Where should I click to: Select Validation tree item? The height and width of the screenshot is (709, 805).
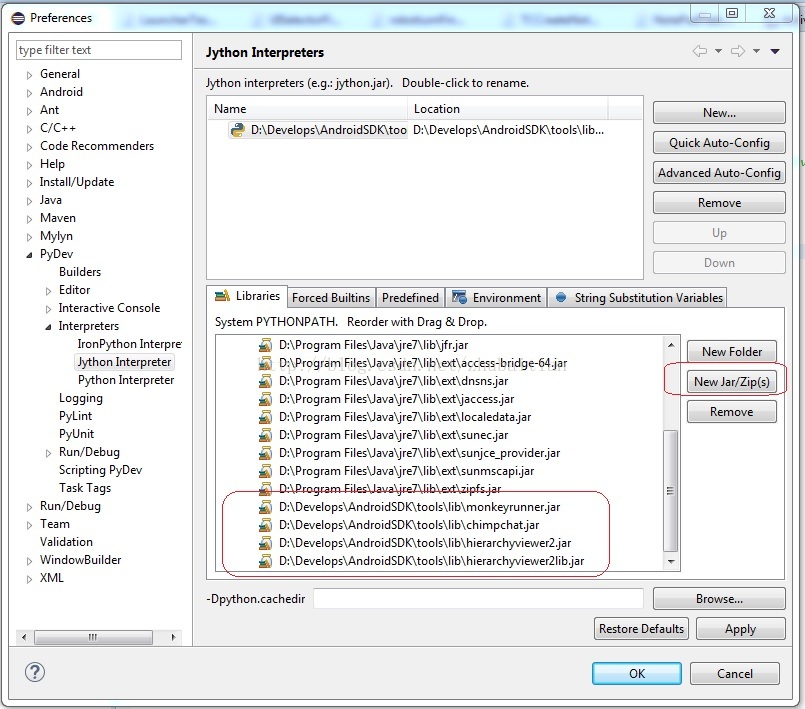point(66,542)
